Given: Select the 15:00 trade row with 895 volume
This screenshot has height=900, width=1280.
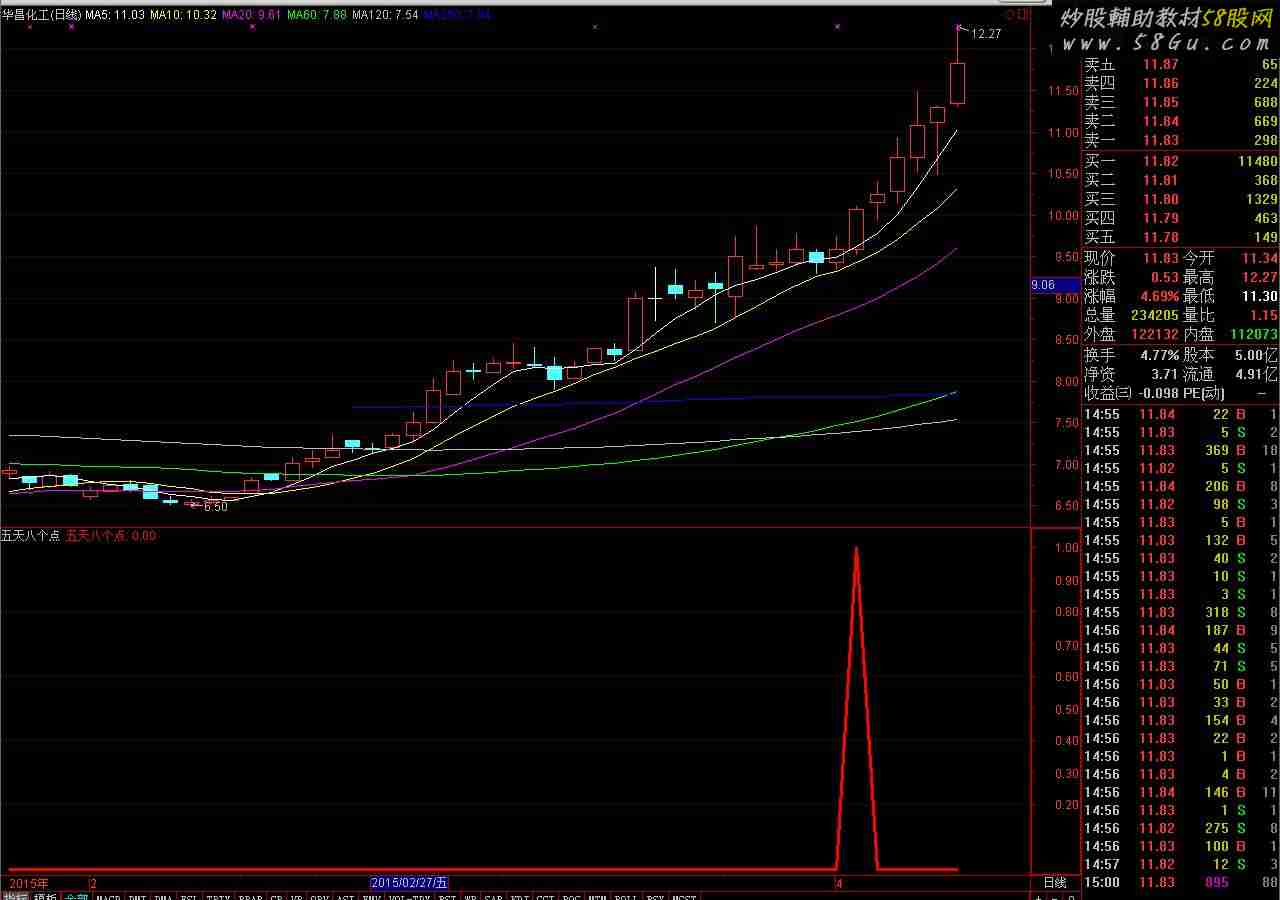Looking at the screenshot, I should point(1182,882).
